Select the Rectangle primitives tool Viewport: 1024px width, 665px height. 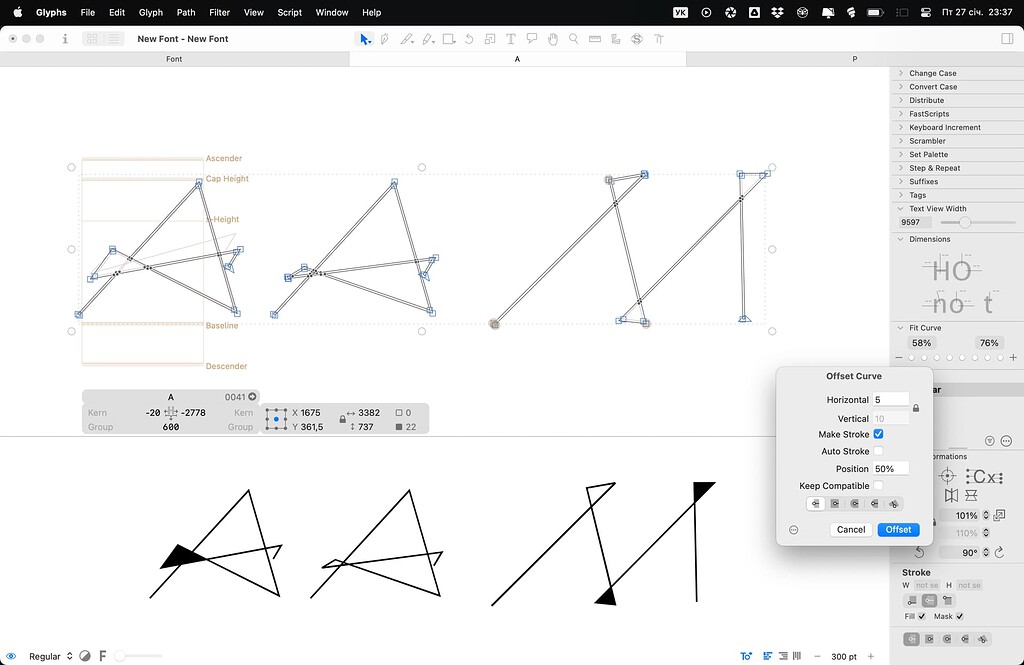pos(449,39)
